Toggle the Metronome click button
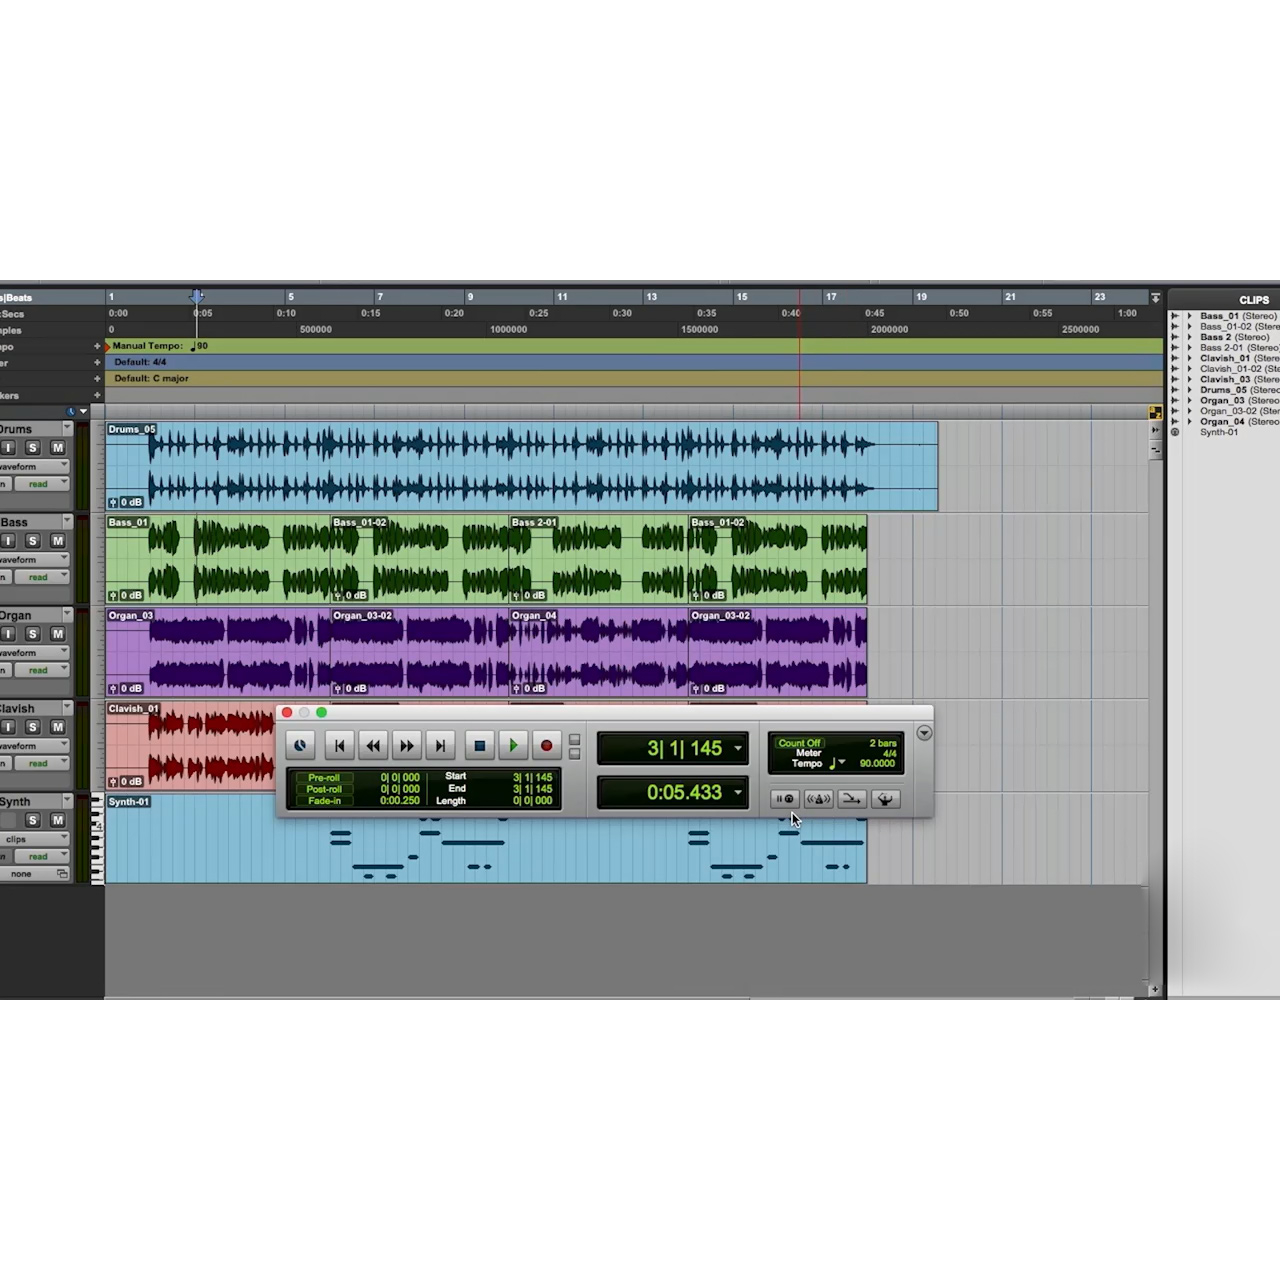The width and height of the screenshot is (1280, 1280). [x=818, y=799]
